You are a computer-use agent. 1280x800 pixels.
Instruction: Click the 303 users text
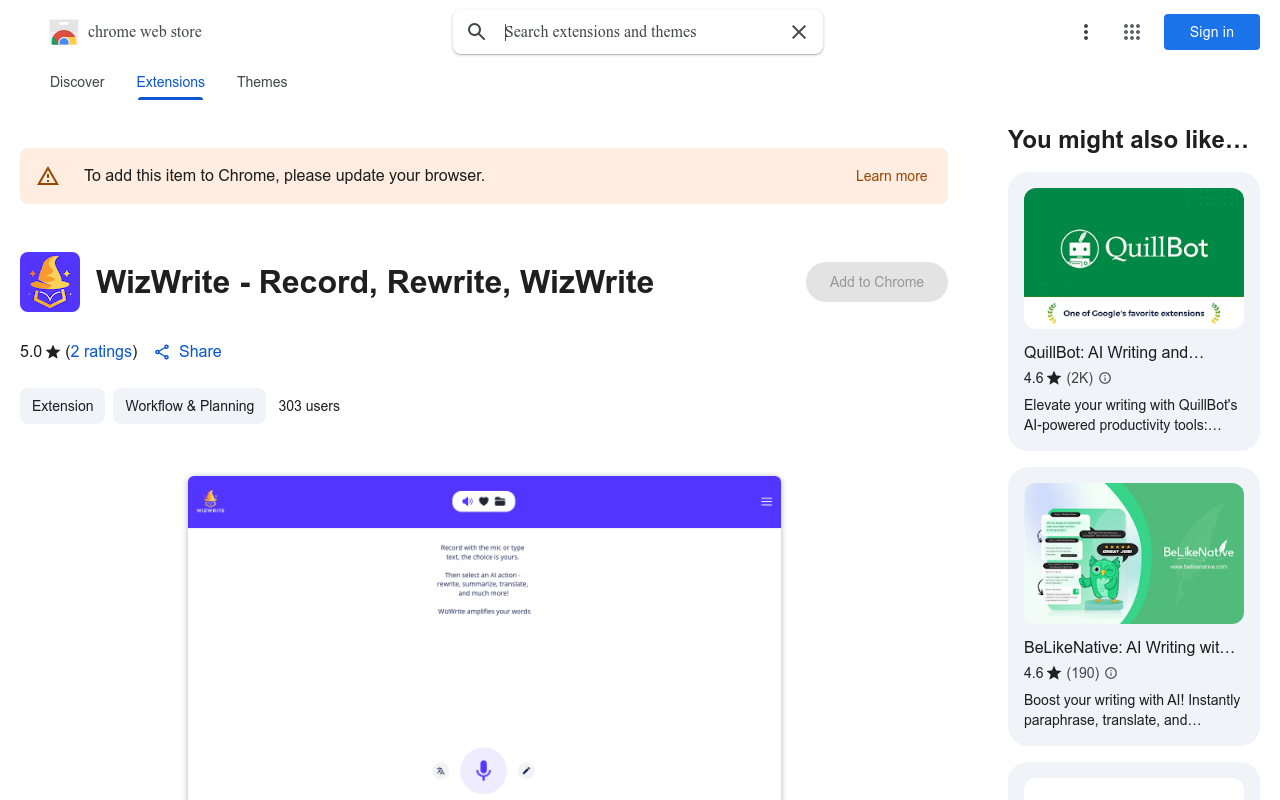tap(309, 406)
